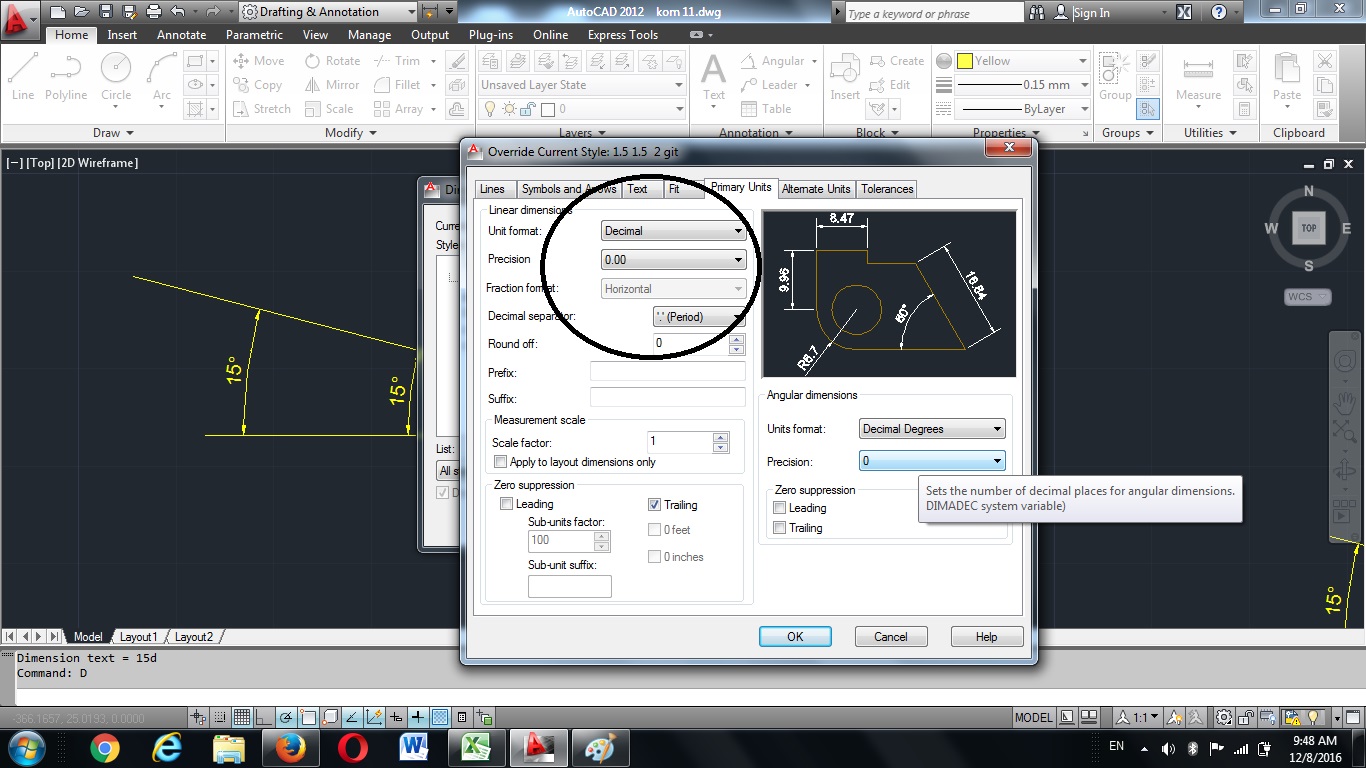The image size is (1366, 768).
Task: Click the Insert block tool
Action: [845, 77]
